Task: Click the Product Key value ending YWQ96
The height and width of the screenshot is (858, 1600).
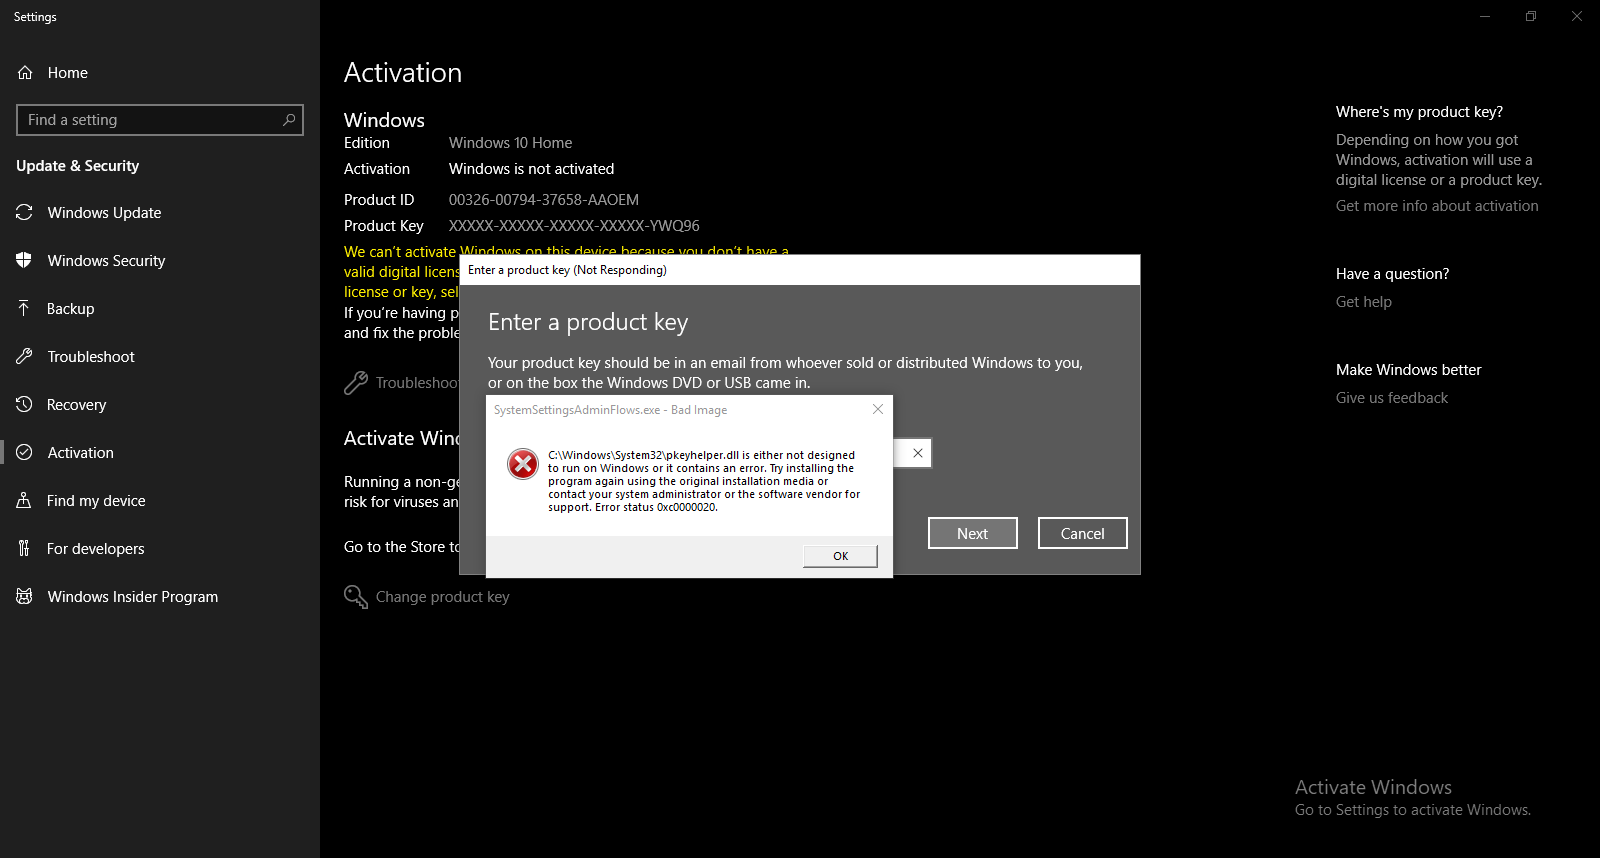Action: tap(574, 226)
